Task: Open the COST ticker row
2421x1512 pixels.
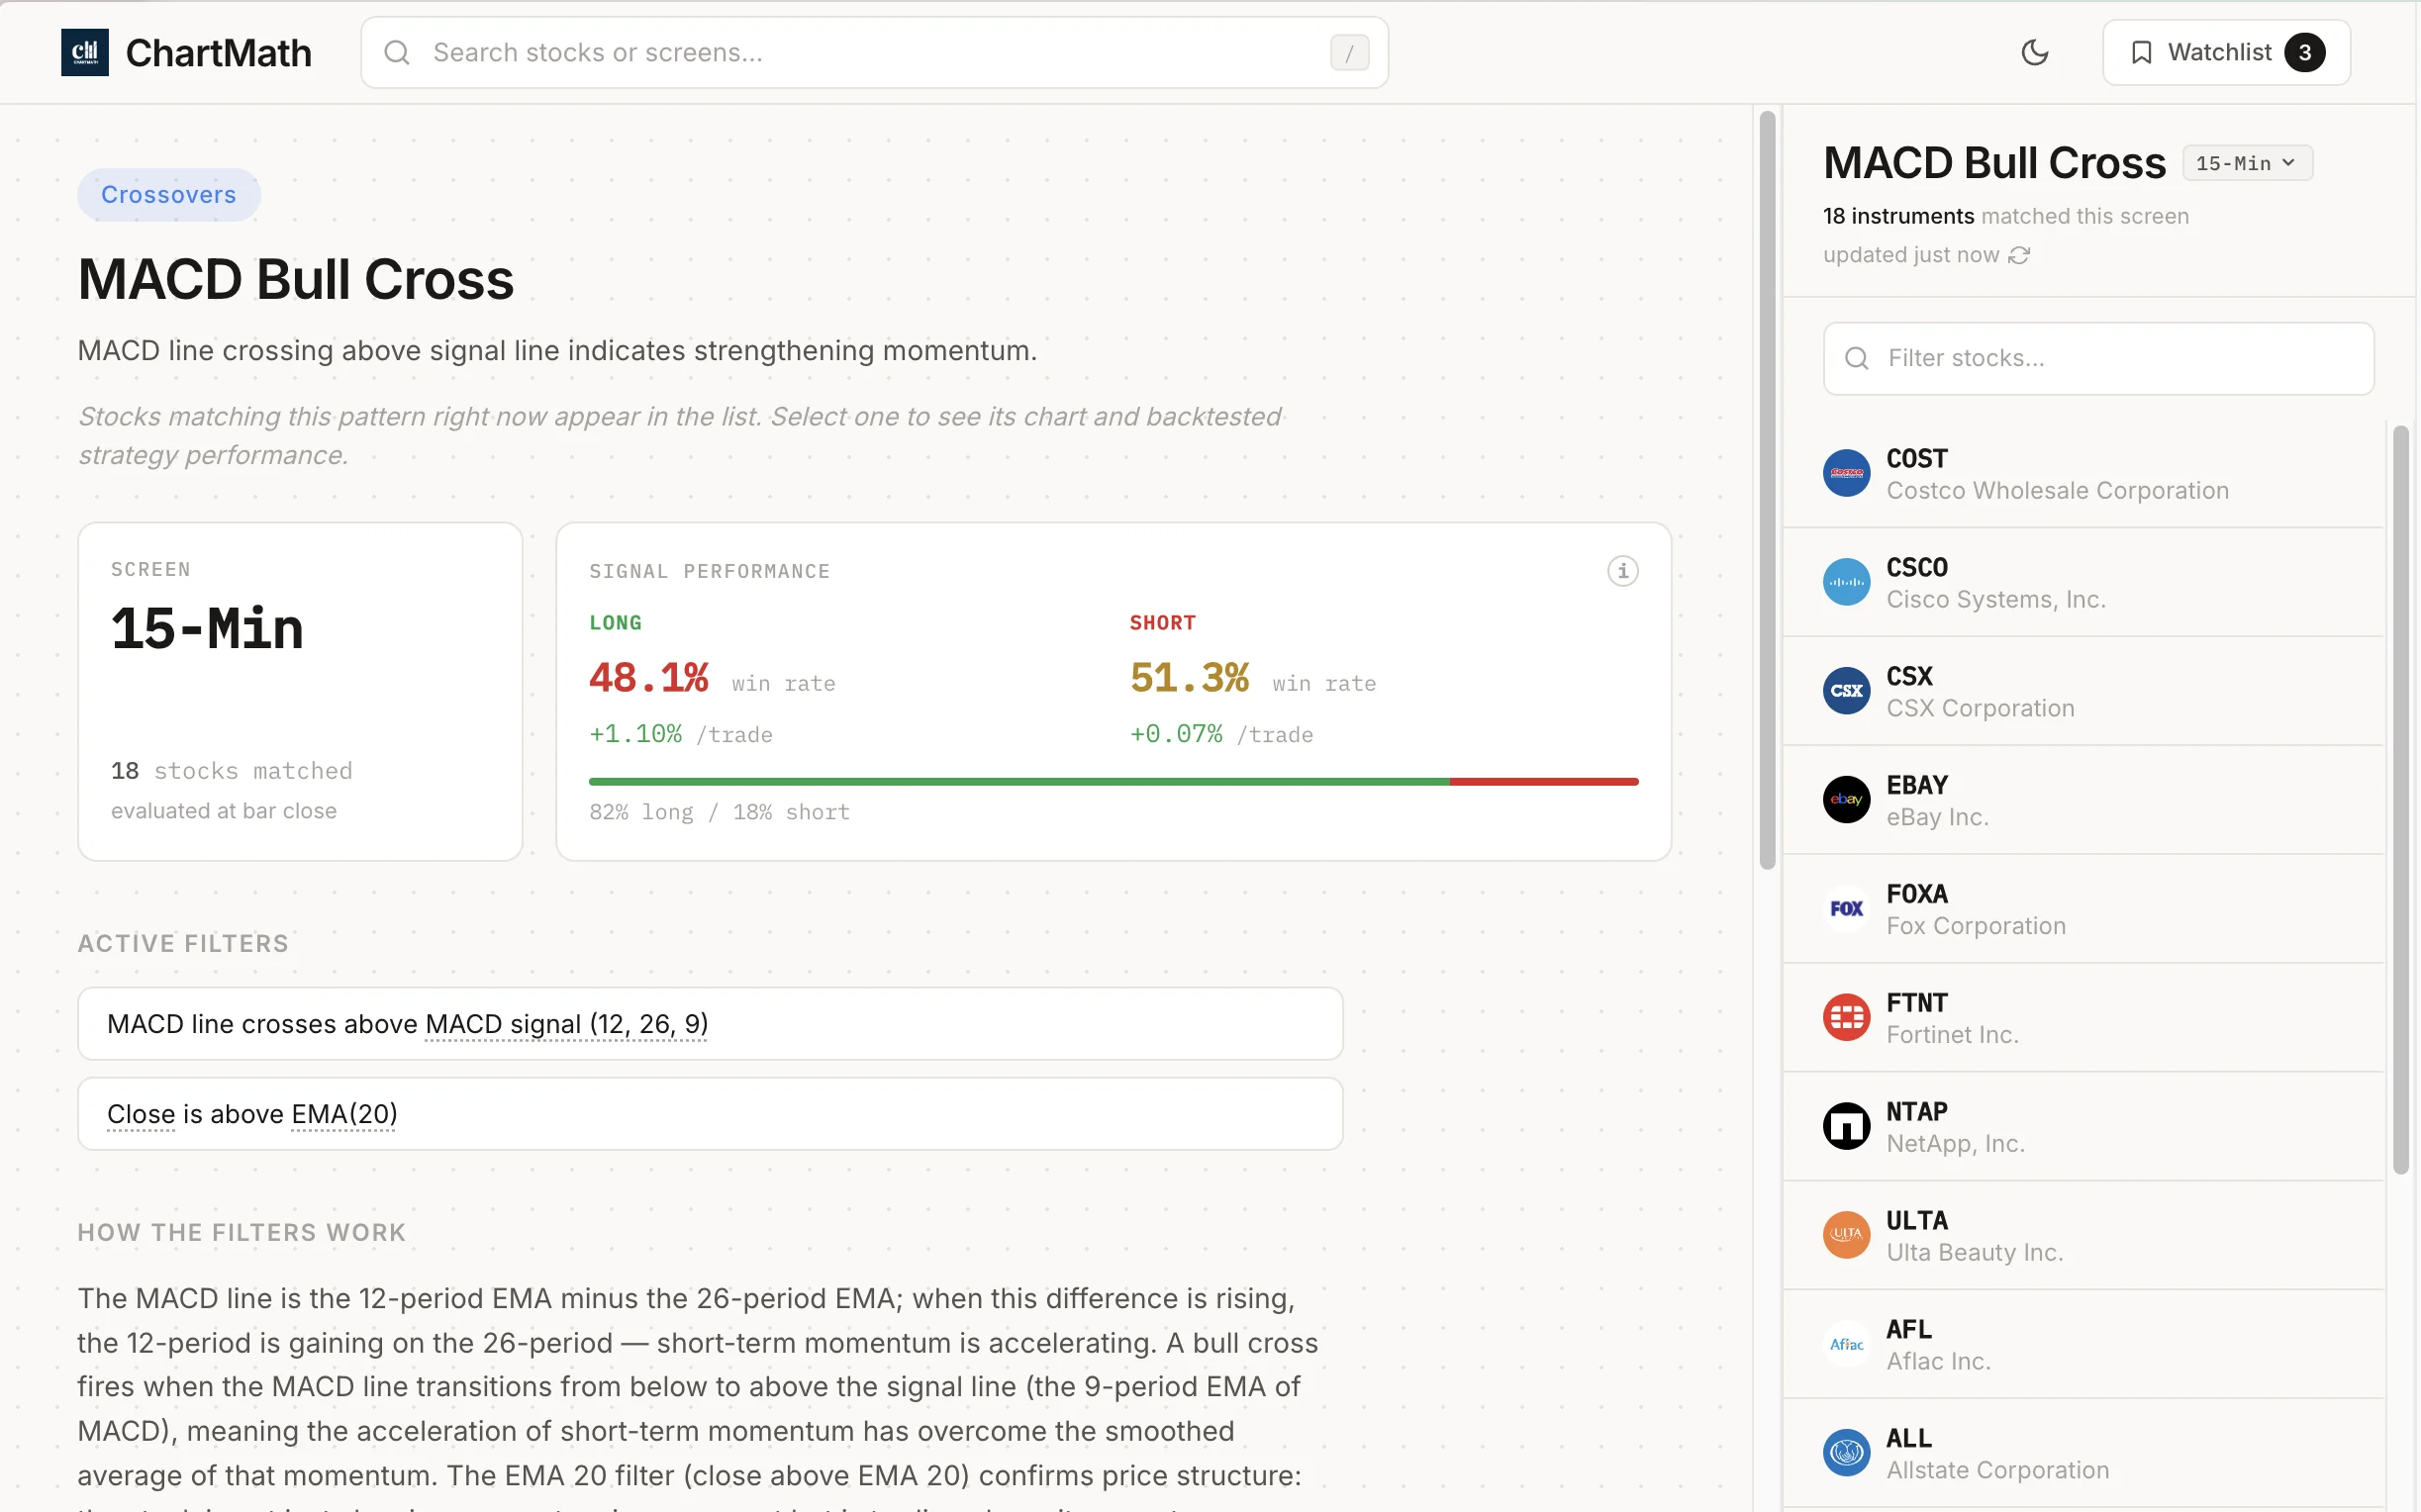Action: (x=2083, y=473)
